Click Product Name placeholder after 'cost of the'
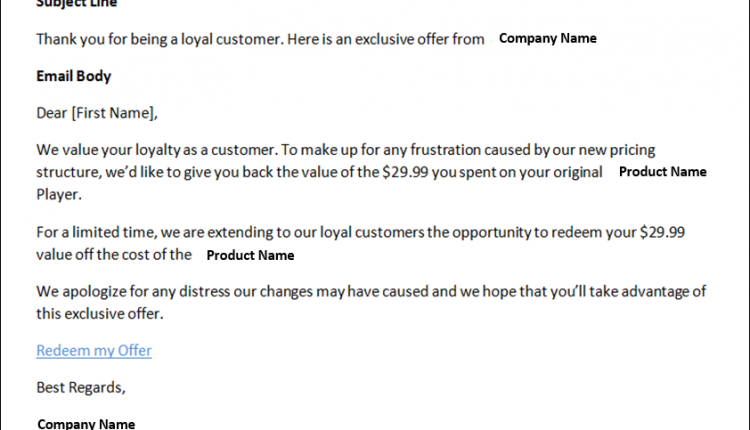Viewport: 750px width, 430px height. 250,255
